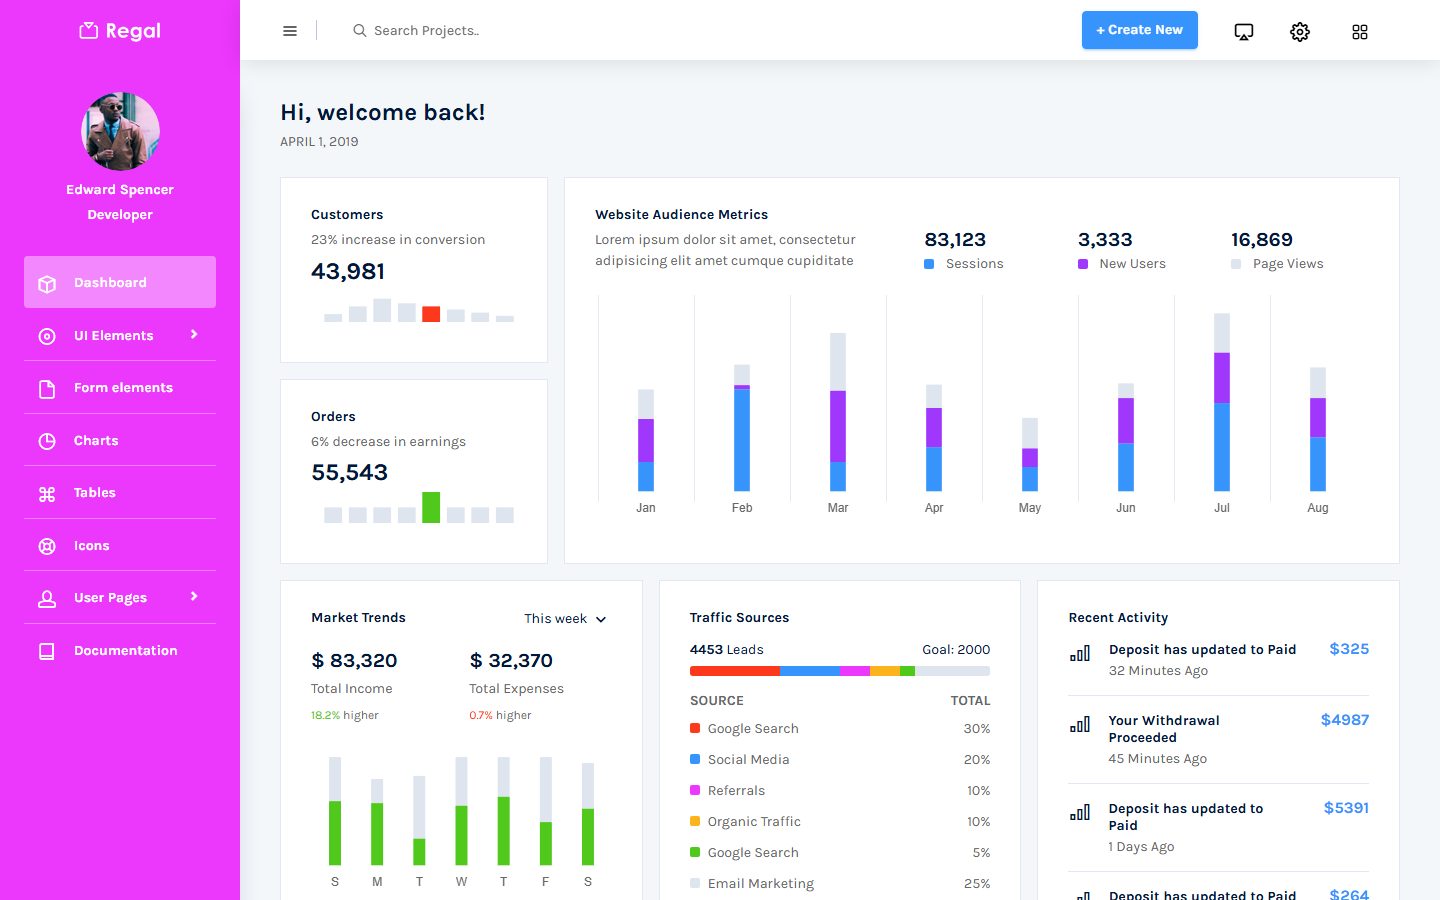Screen dimensions: 1440x900
Task: Toggle the hamburger menu icon
Action: pos(290,31)
